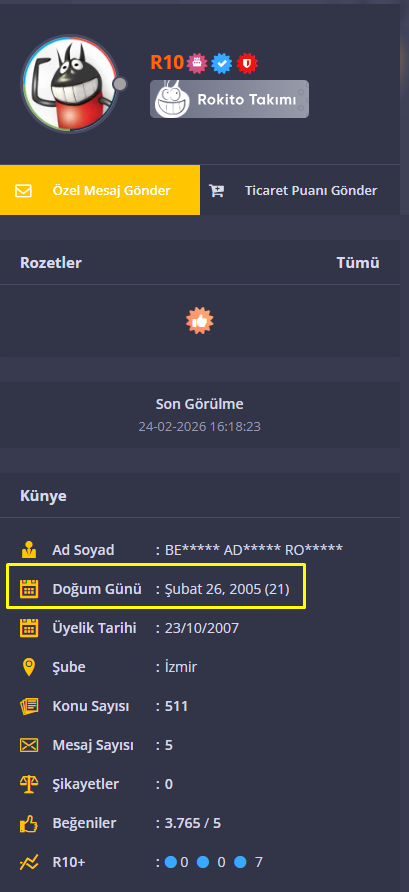This screenshot has height=892, width=409.
Task: Click the orange thumbs-up rozet badge
Action: pyautogui.click(x=200, y=321)
